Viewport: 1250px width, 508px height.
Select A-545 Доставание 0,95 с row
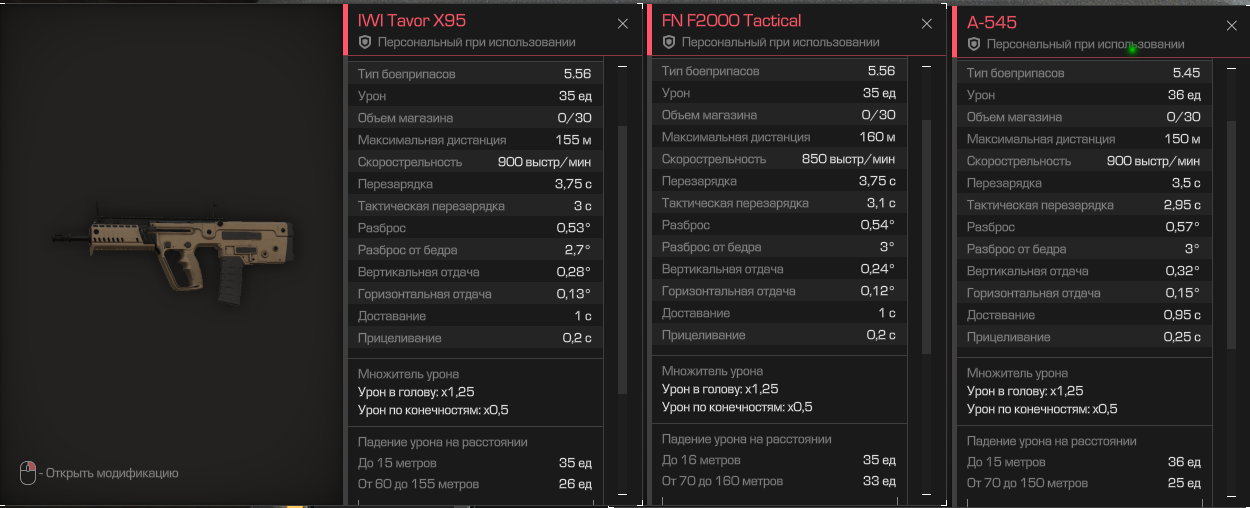click(1085, 315)
